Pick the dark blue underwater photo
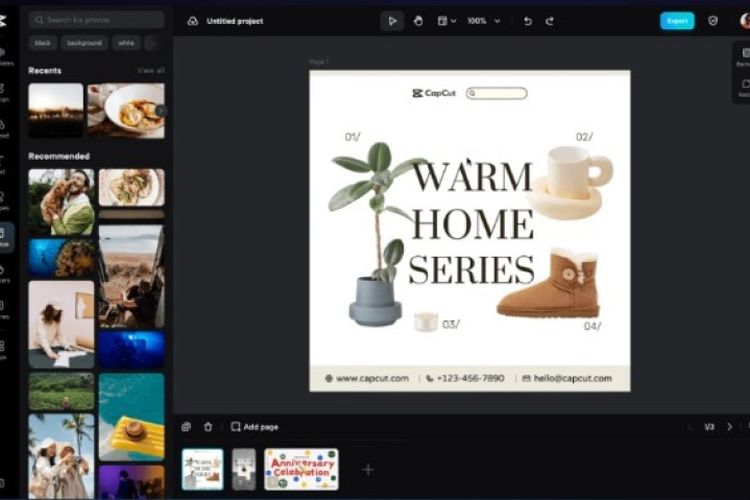Screen dimensions: 750x500 click(132, 350)
